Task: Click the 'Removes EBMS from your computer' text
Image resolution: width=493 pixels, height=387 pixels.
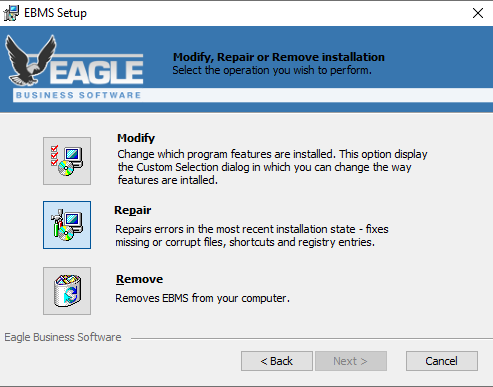Action: [202, 298]
